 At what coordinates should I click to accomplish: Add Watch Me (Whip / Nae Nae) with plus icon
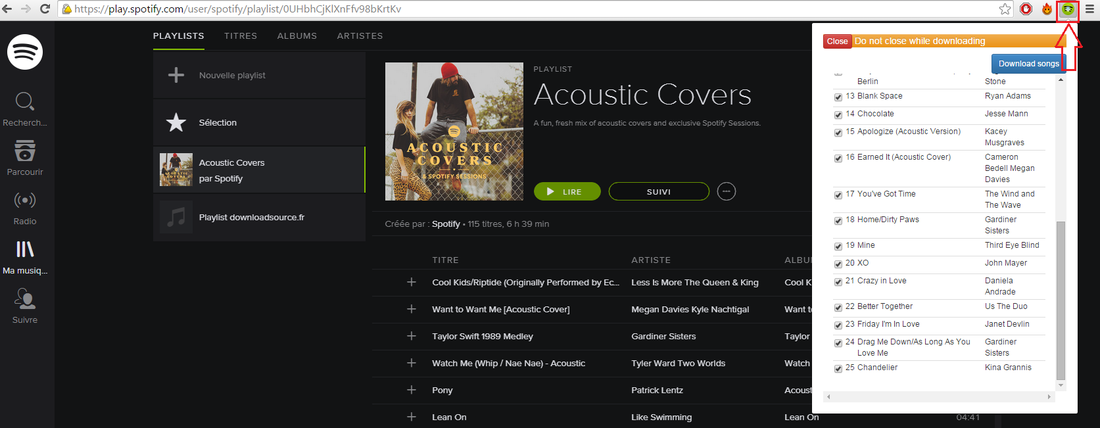pos(412,363)
